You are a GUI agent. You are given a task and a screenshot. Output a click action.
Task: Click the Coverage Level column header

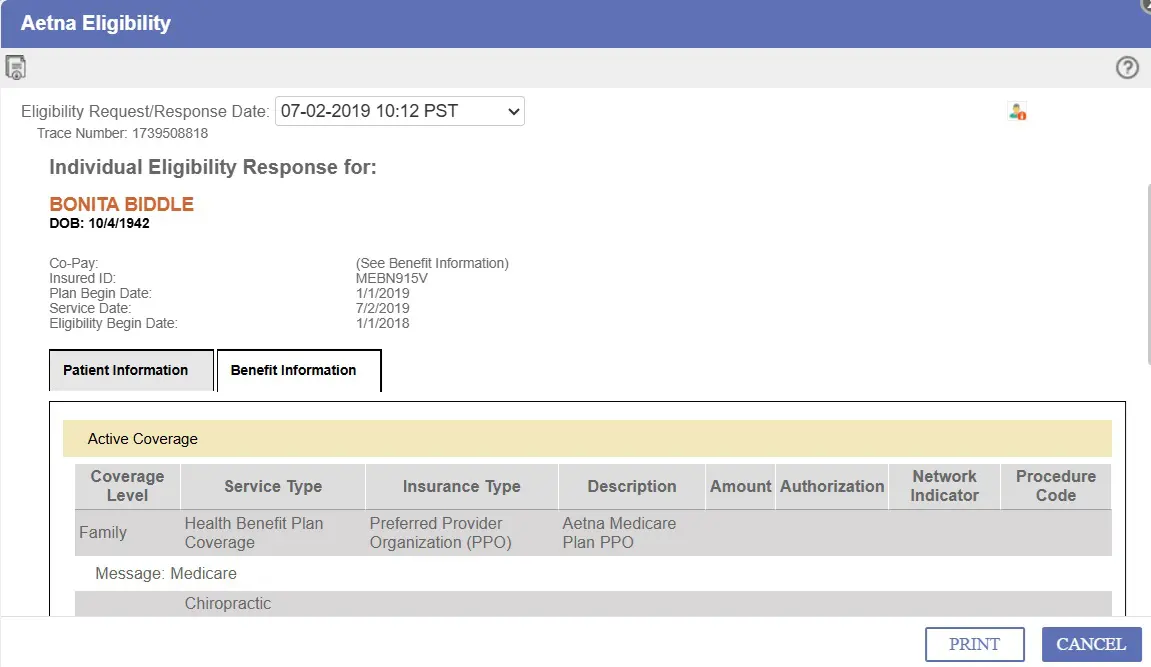click(127, 486)
